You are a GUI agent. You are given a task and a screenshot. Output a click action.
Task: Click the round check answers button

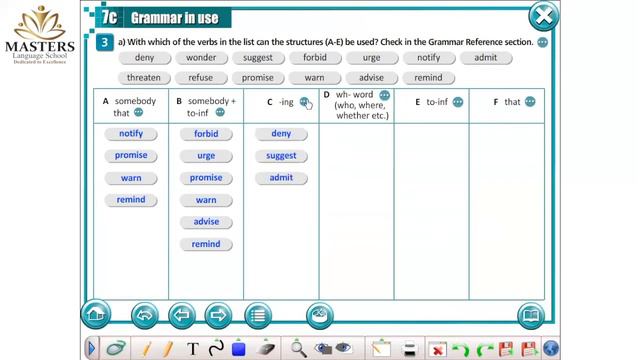[x=320, y=315]
